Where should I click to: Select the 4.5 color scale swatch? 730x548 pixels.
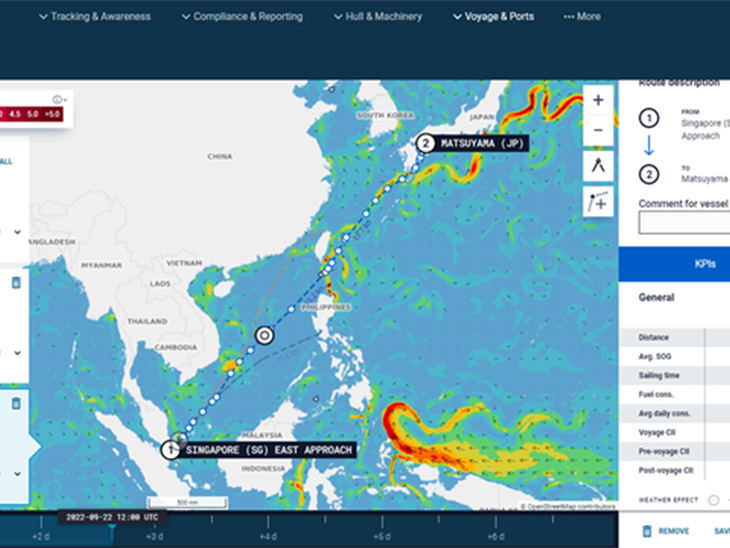[x=14, y=114]
